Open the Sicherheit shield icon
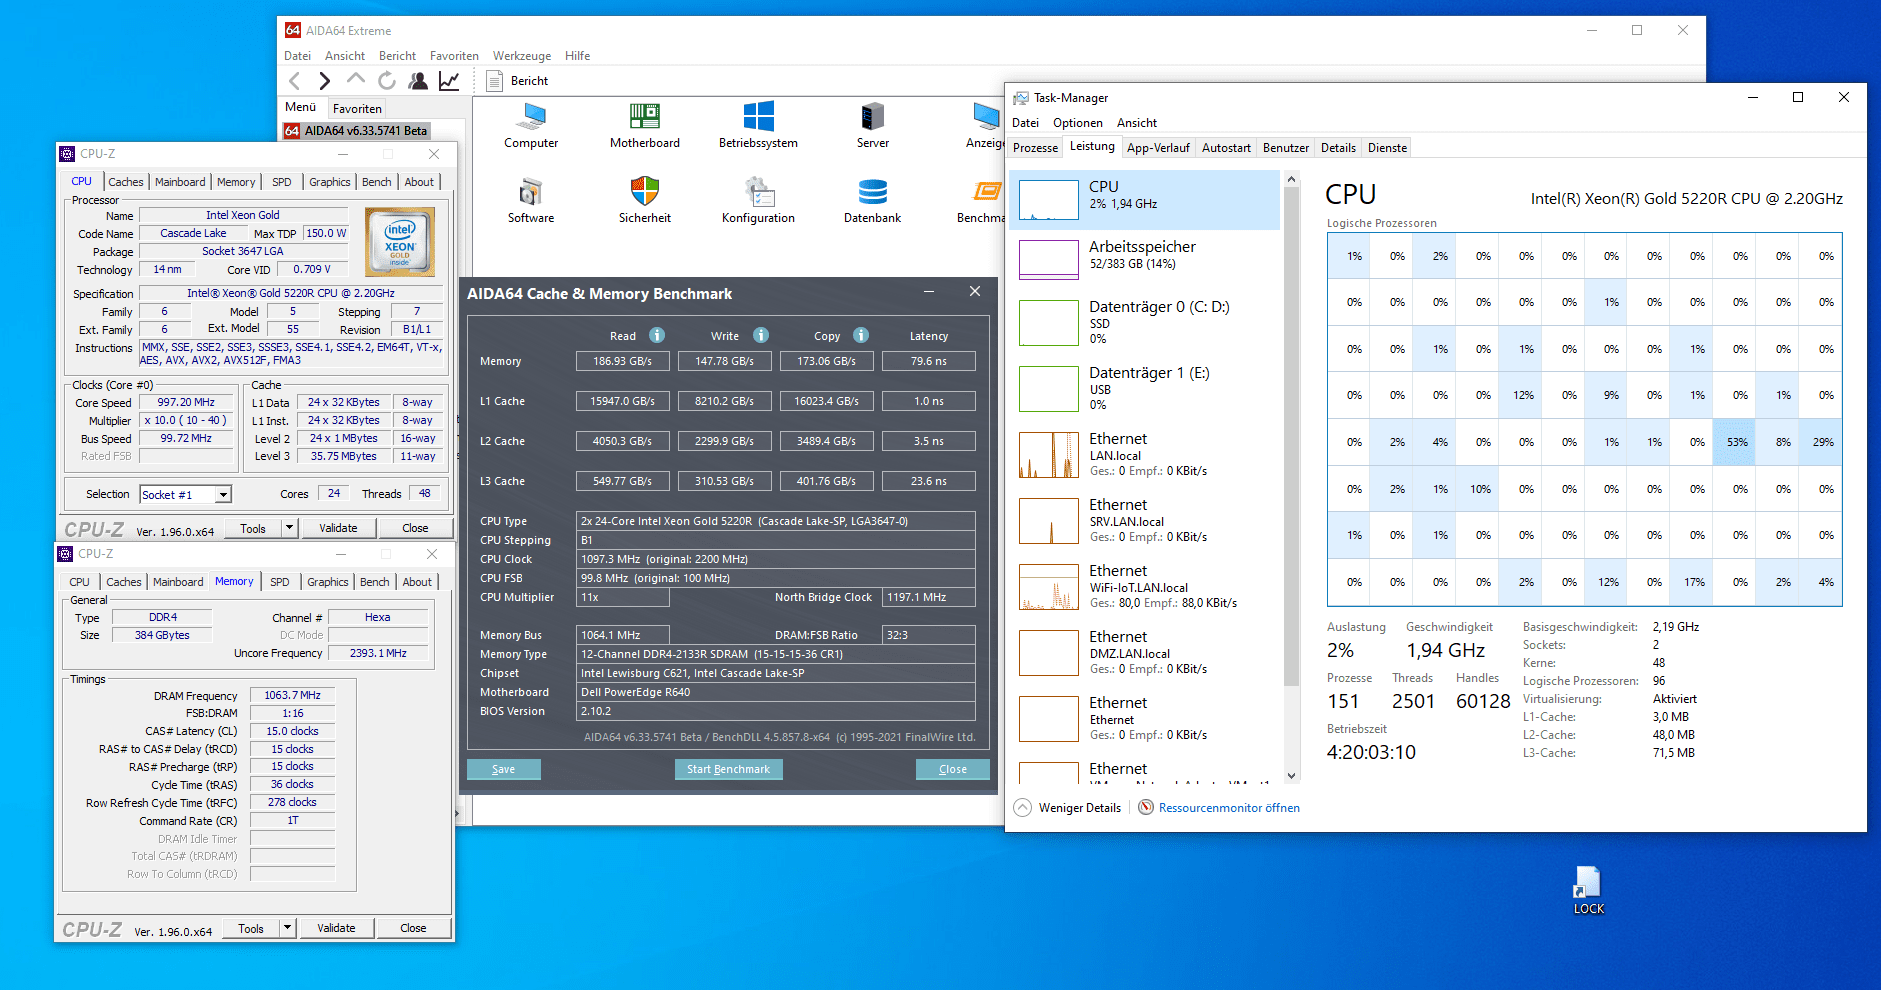 coord(644,191)
